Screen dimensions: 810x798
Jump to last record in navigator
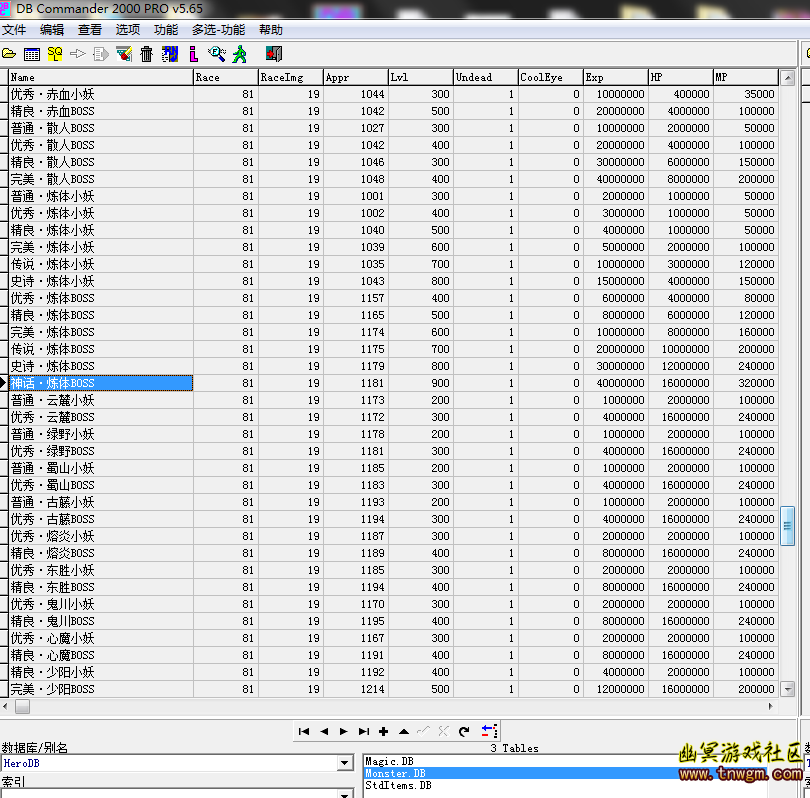pos(364,731)
